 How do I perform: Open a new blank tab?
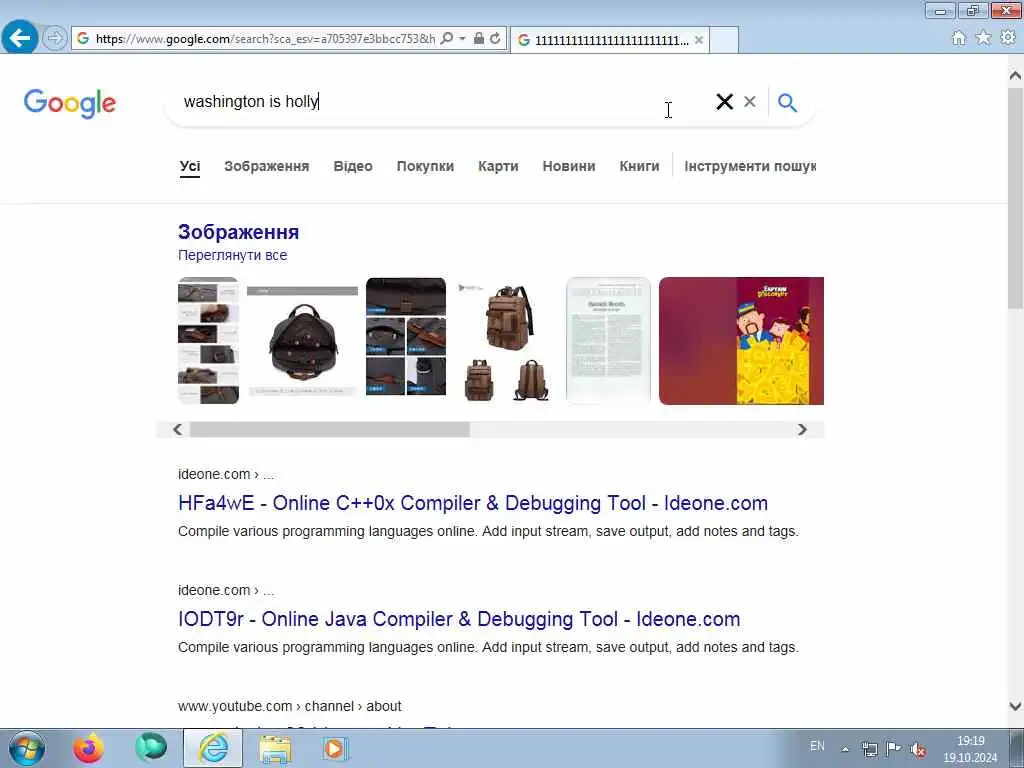[x=724, y=40]
